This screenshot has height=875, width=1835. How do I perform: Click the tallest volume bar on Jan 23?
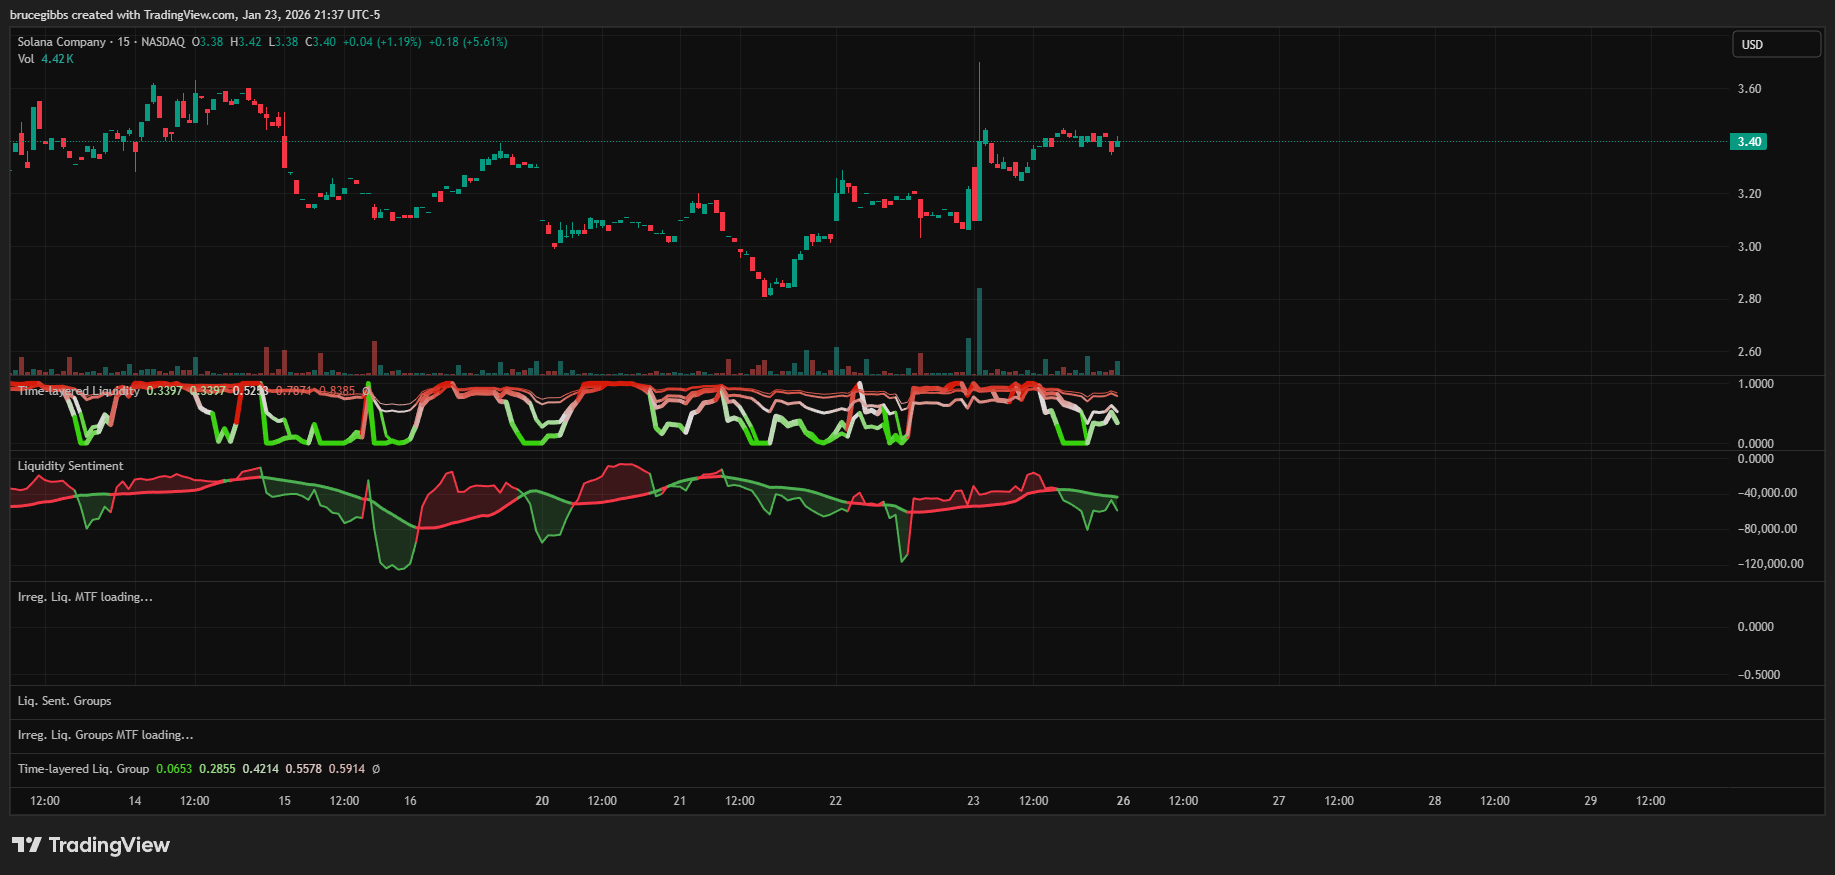pyautogui.click(x=979, y=332)
